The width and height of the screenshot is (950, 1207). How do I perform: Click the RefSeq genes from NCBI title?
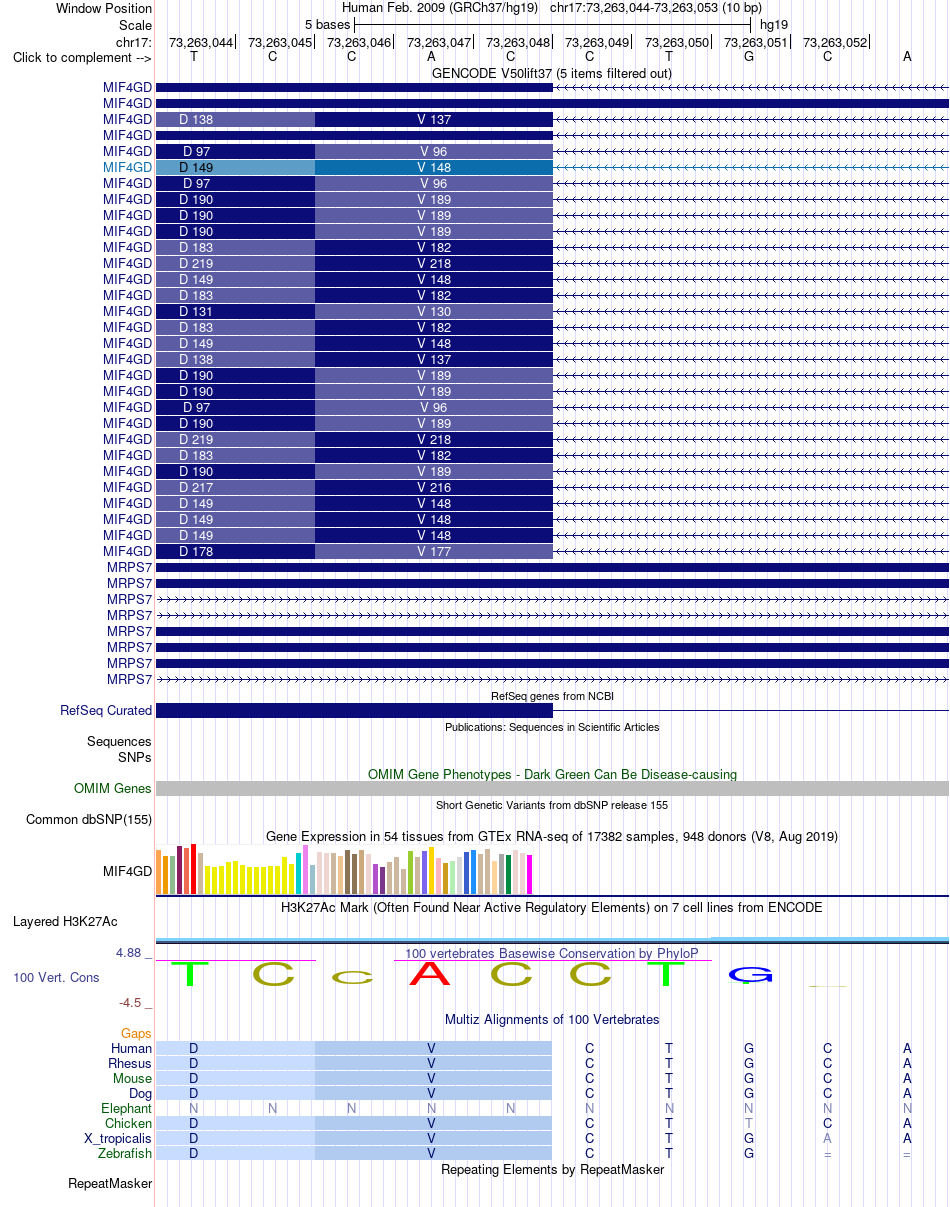(552, 695)
